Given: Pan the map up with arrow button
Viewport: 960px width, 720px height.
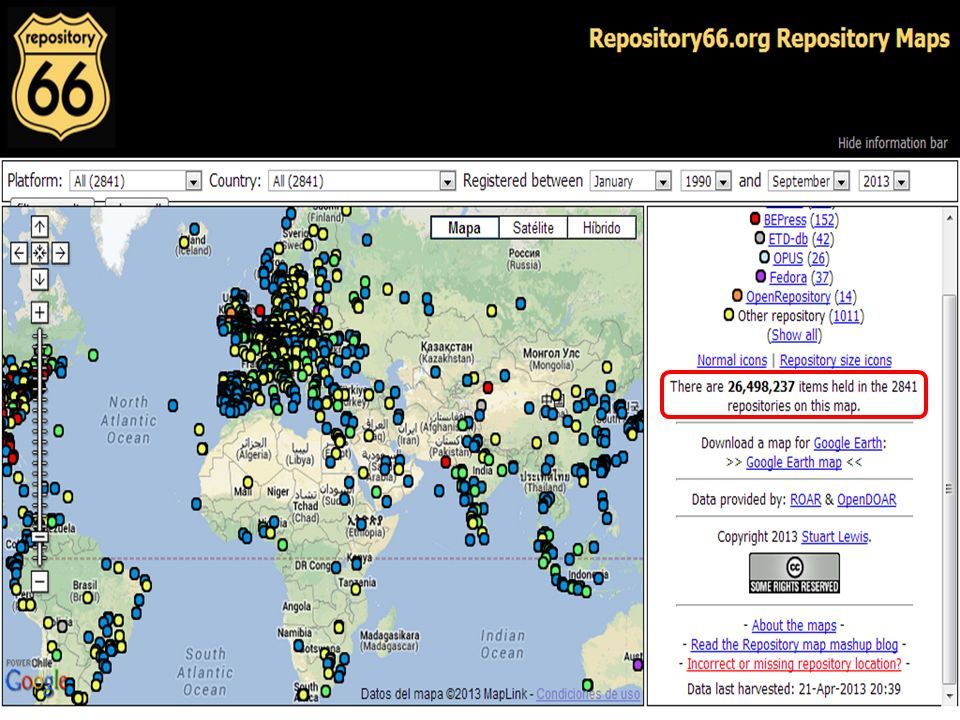Looking at the screenshot, I should (x=40, y=227).
